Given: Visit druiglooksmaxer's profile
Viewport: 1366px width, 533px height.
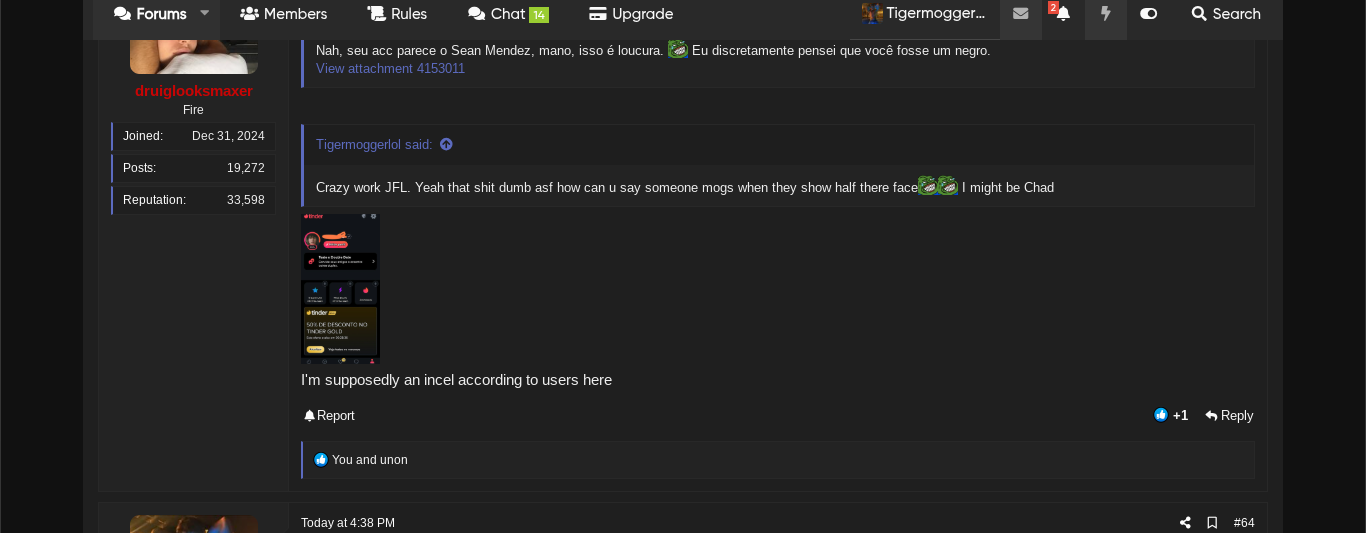Looking at the screenshot, I should (x=194, y=91).
